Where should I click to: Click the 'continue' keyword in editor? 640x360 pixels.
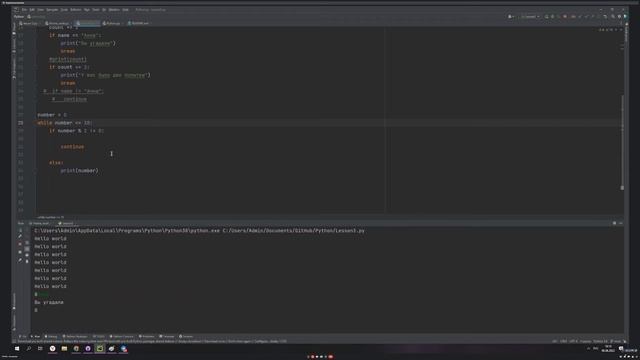pos(72,147)
